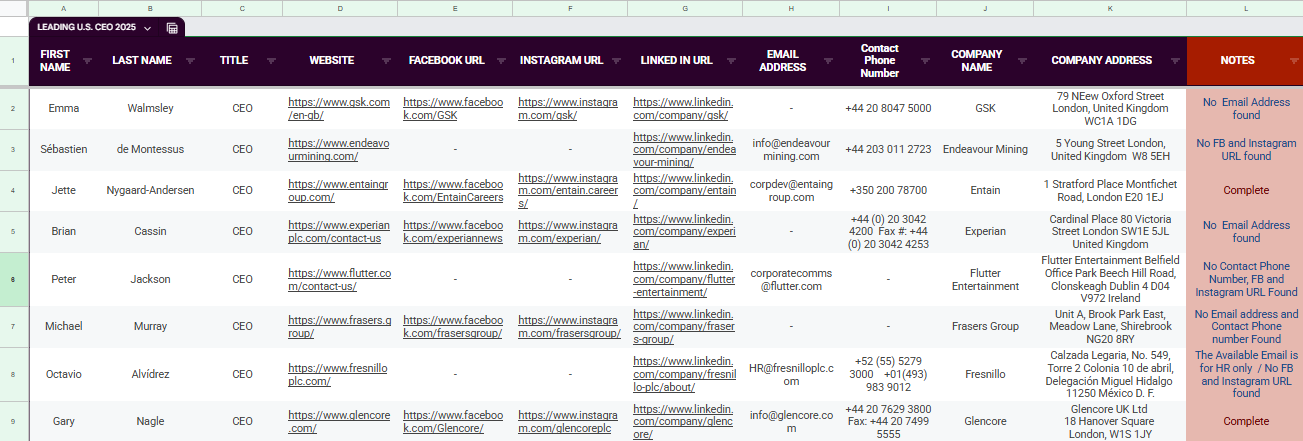Select the Available Email is for HR only note
The width and height of the screenshot is (1303, 441).
(x=1246, y=374)
